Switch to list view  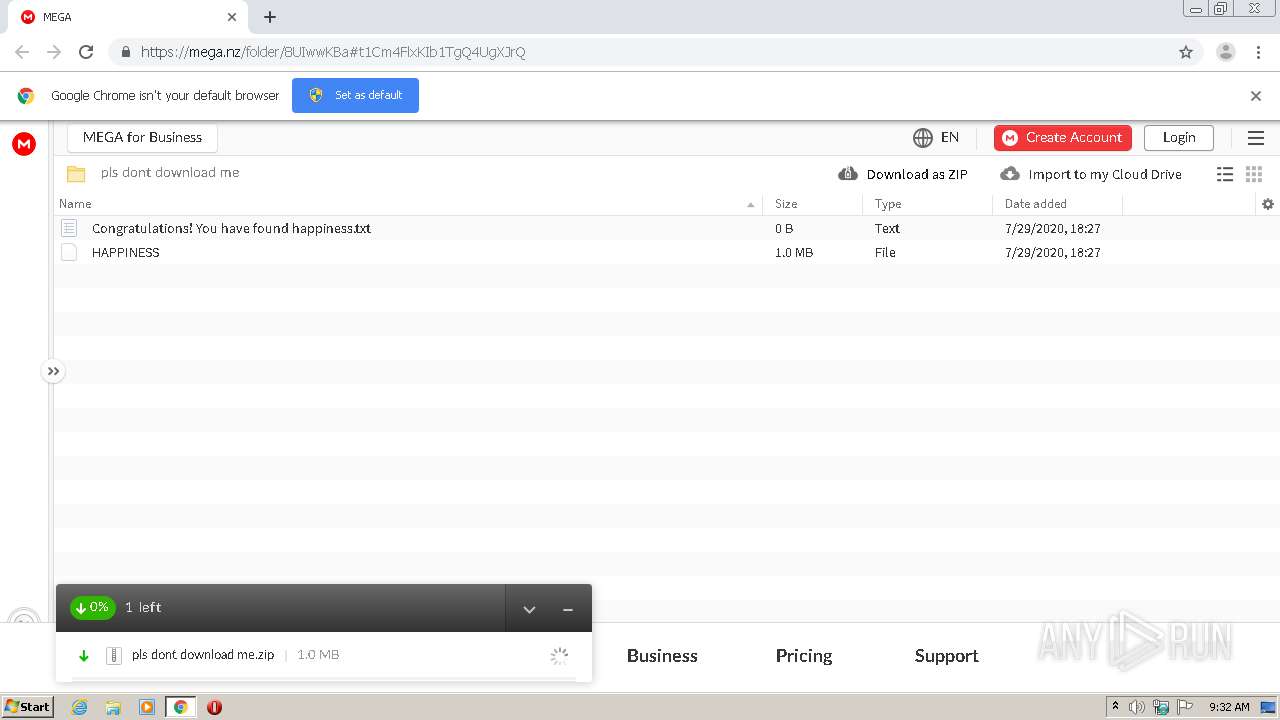coord(1225,174)
